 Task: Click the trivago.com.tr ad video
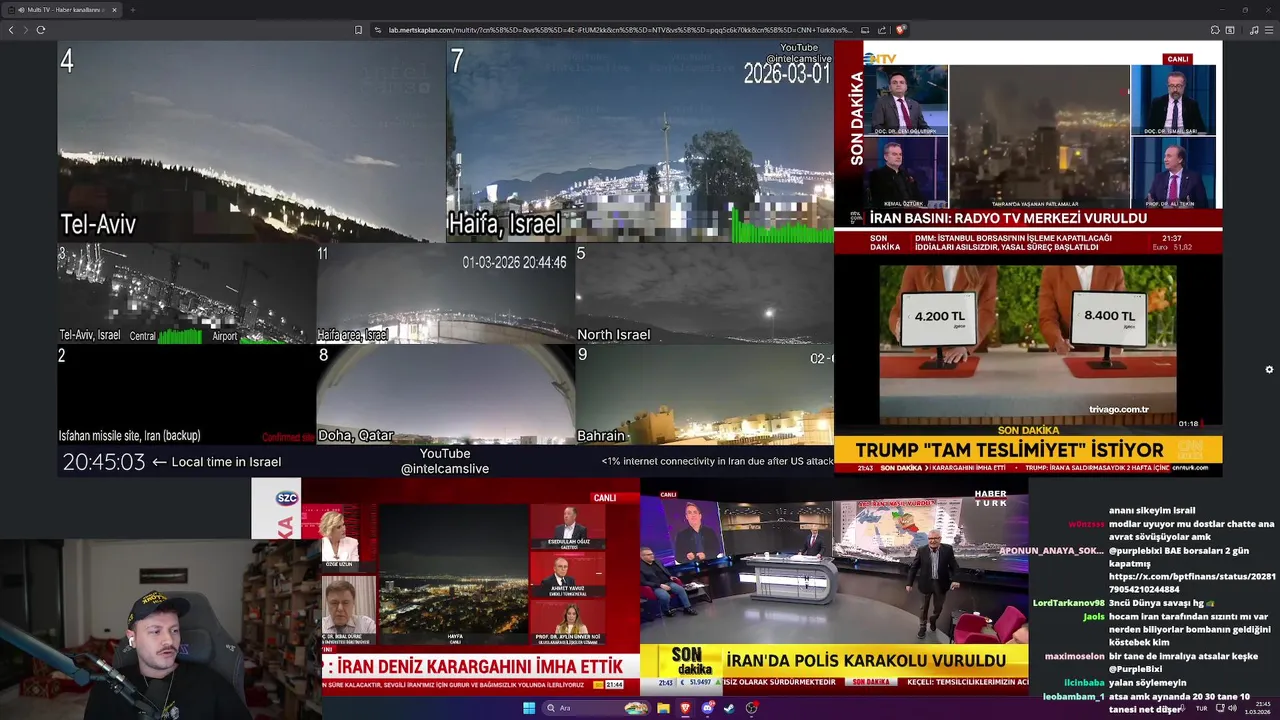coord(1028,345)
